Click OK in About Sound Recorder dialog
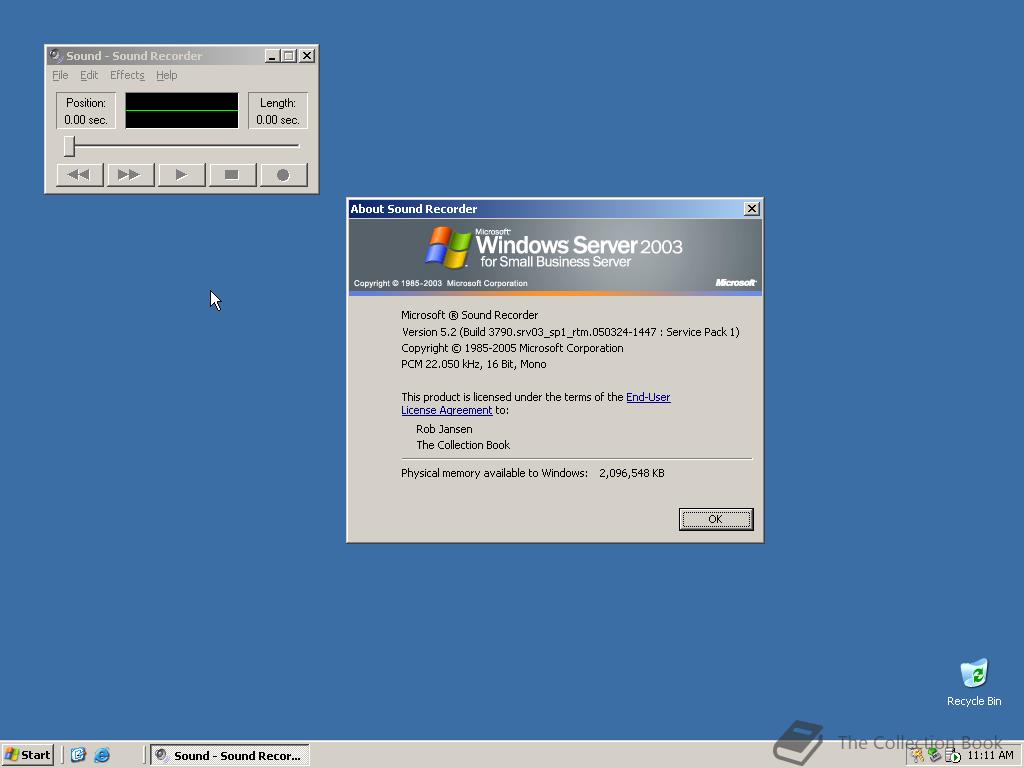The height and width of the screenshot is (768, 1024). click(x=716, y=519)
